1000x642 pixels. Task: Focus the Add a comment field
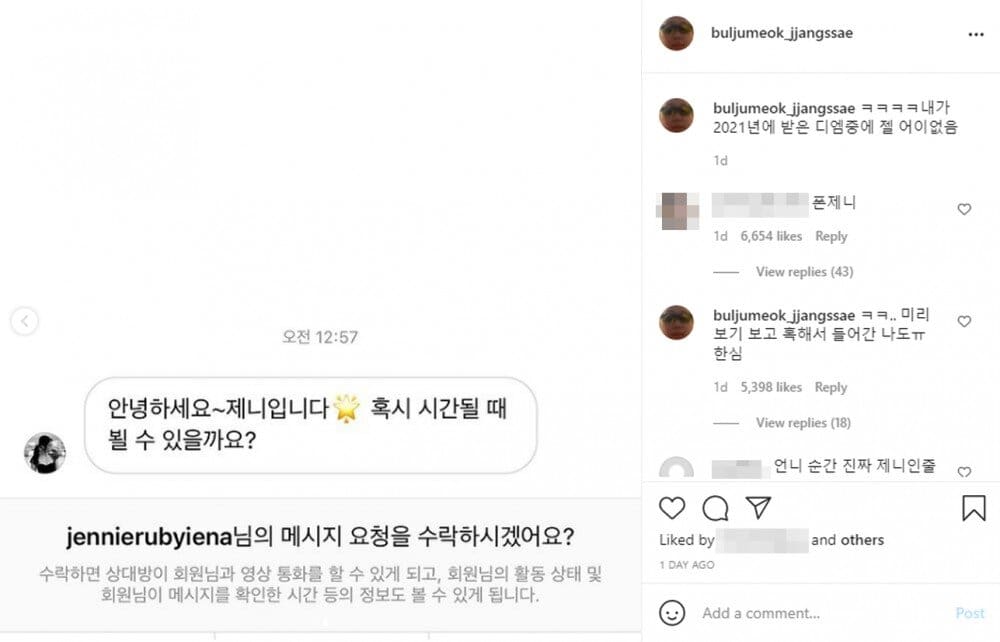pyautogui.click(x=820, y=613)
